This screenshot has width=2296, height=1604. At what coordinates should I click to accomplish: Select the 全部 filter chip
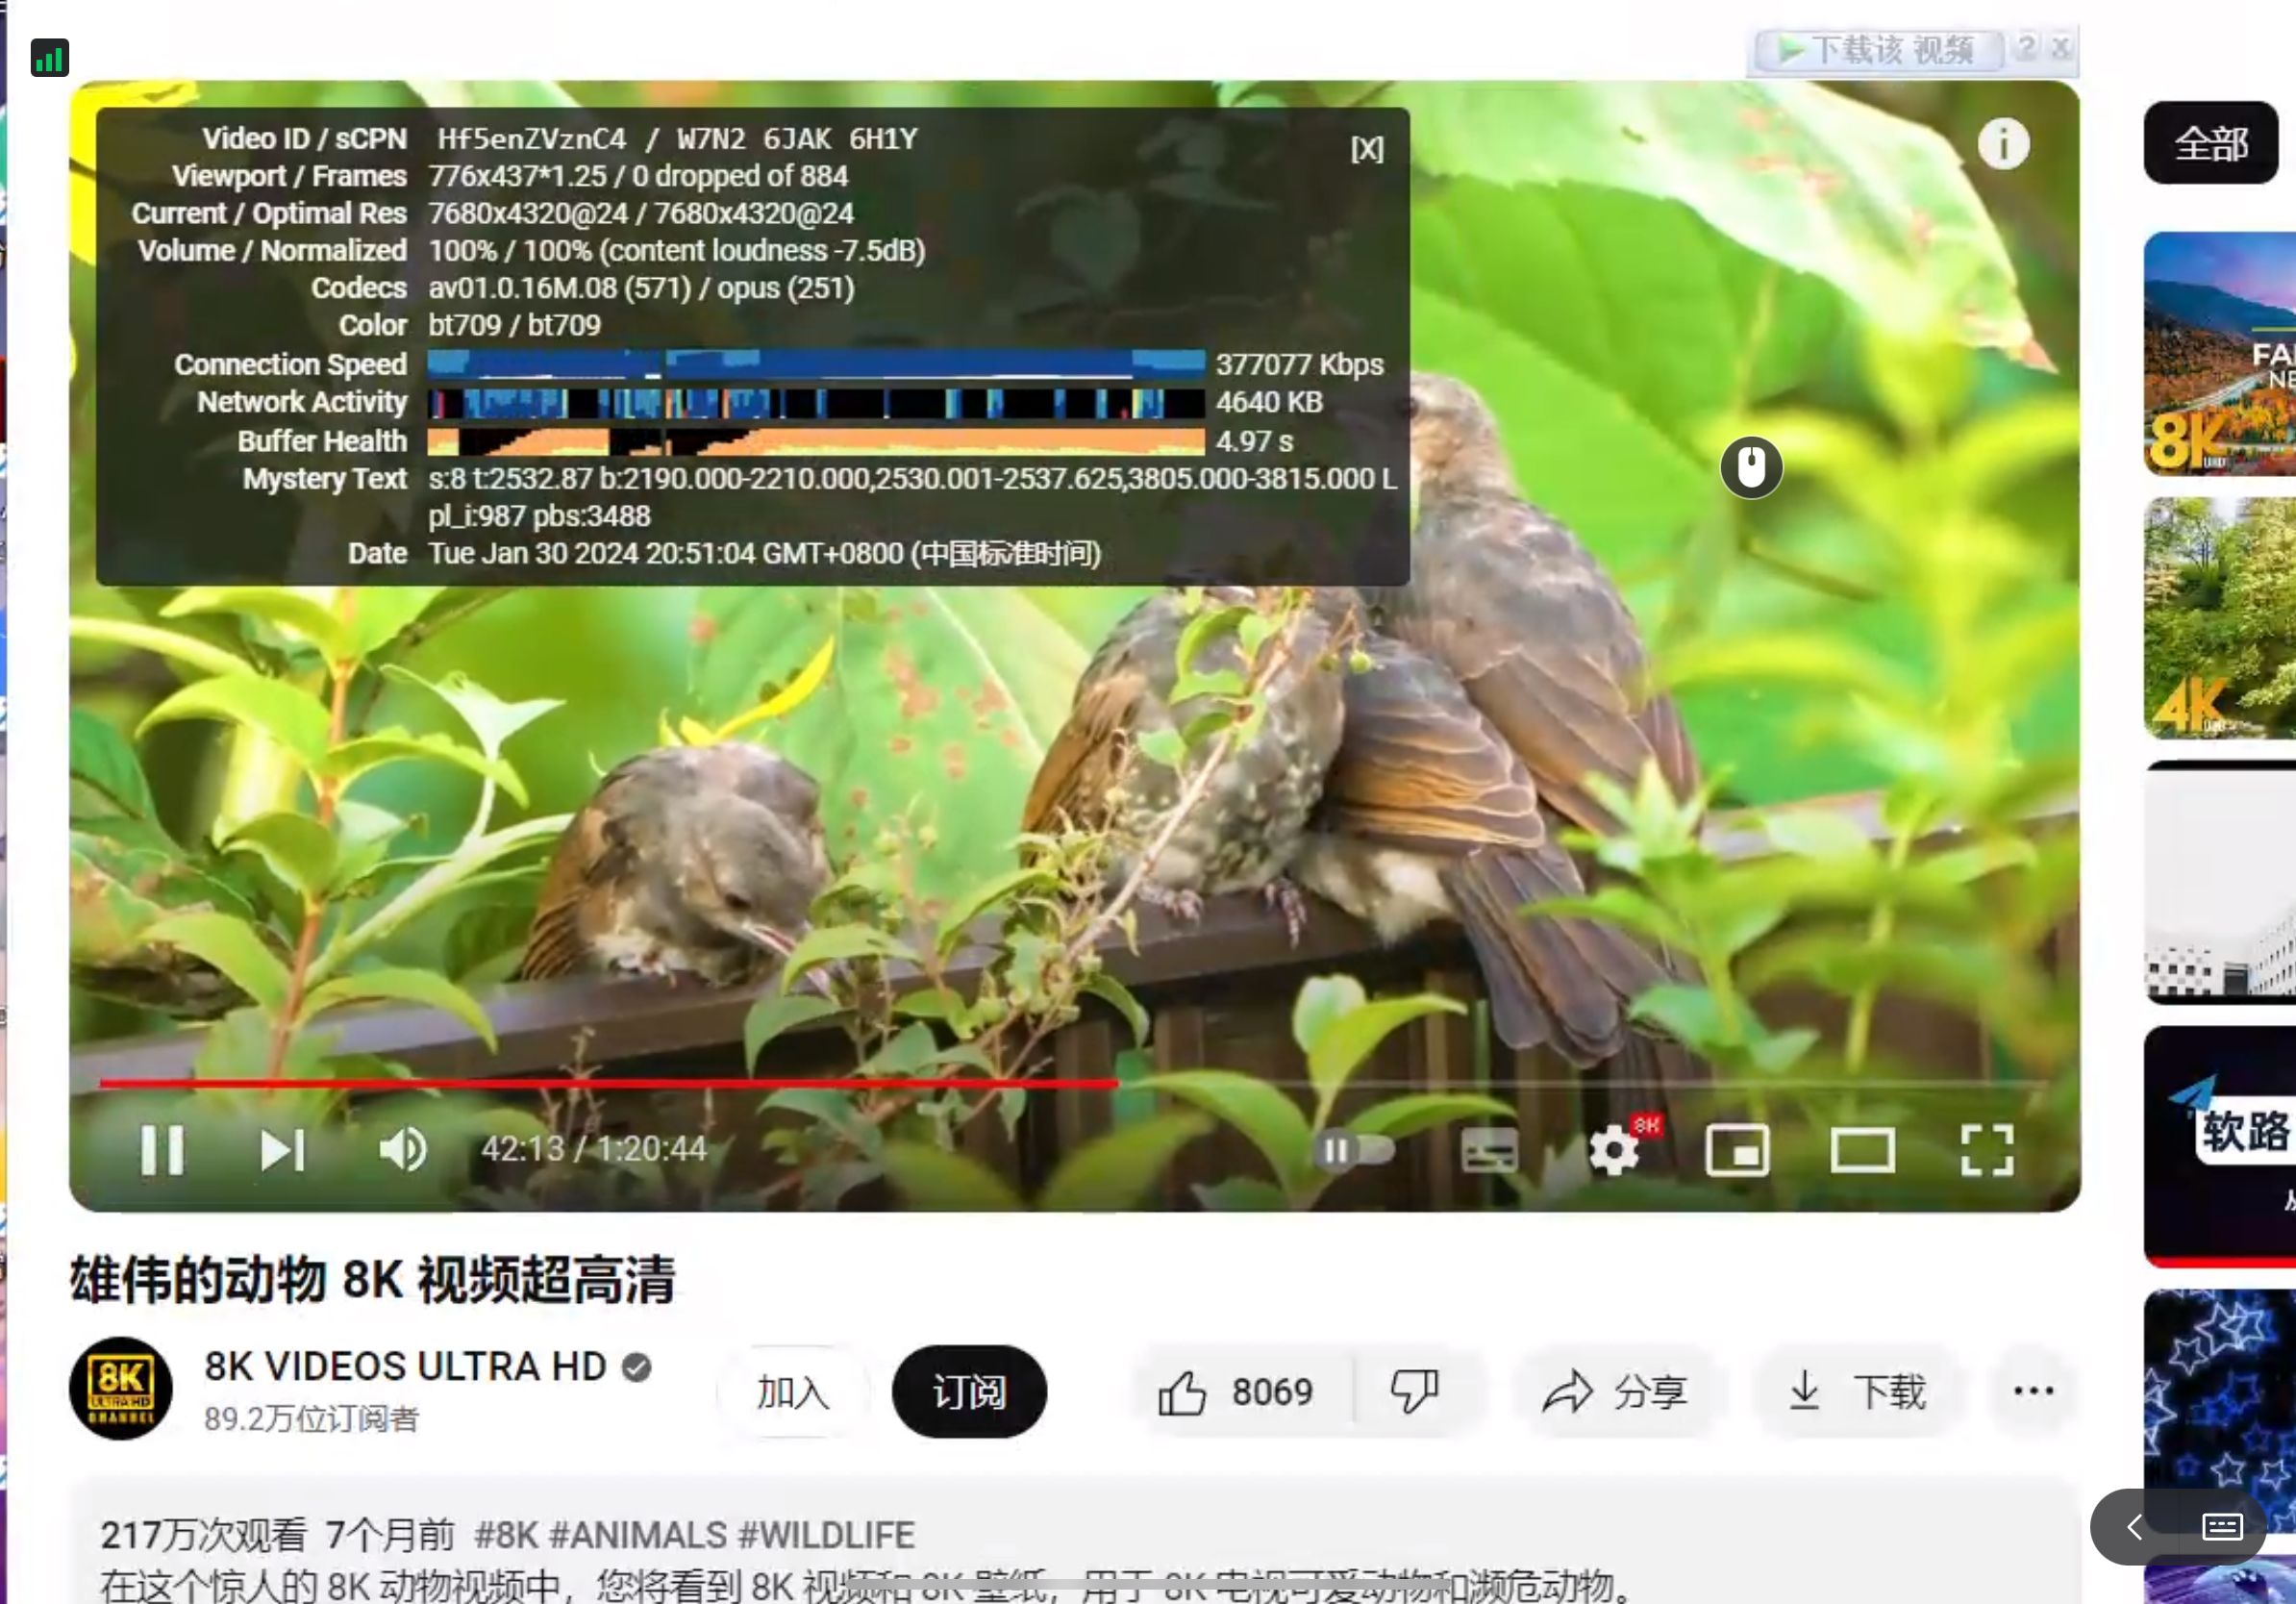click(2210, 143)
